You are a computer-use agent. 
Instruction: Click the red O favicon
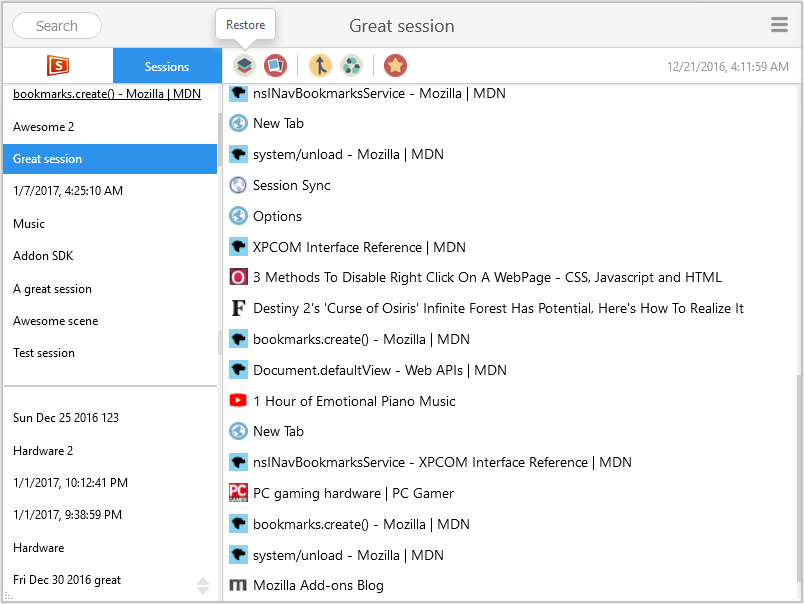click(238, 277)
